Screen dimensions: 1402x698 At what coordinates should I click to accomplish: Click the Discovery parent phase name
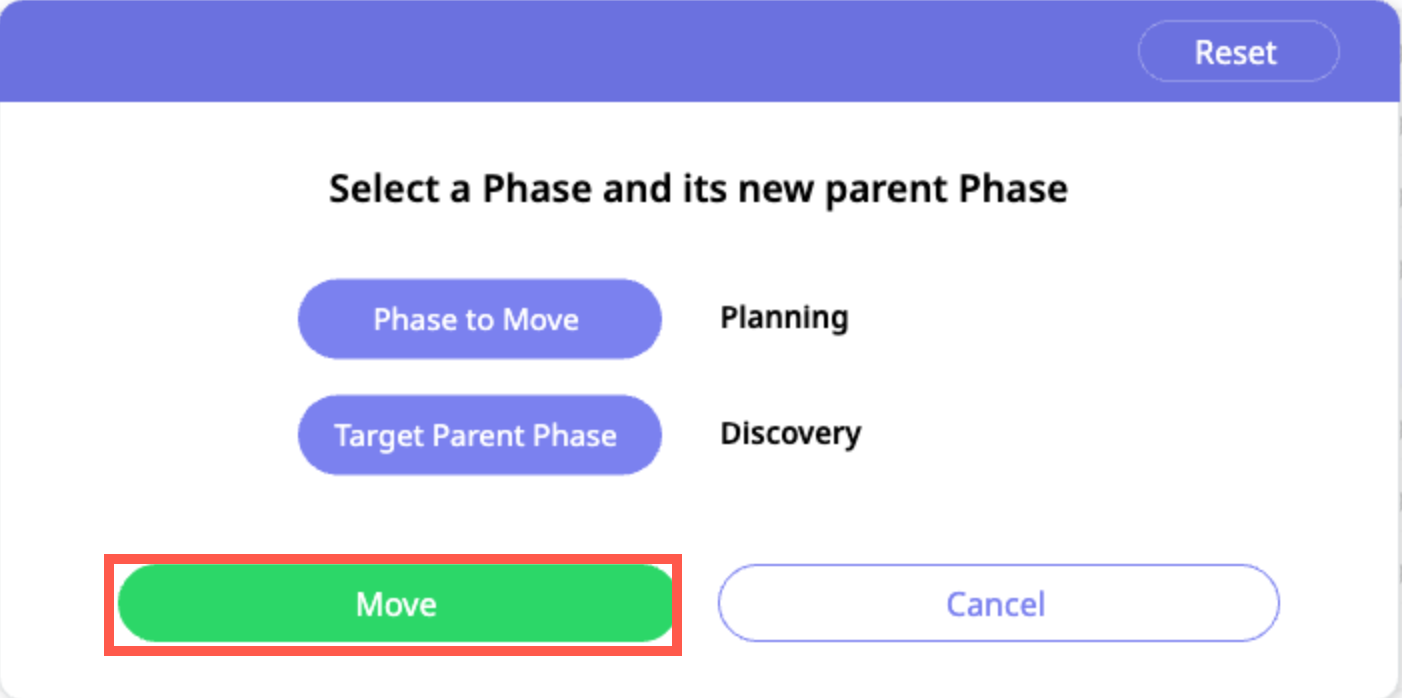[790, 434]
